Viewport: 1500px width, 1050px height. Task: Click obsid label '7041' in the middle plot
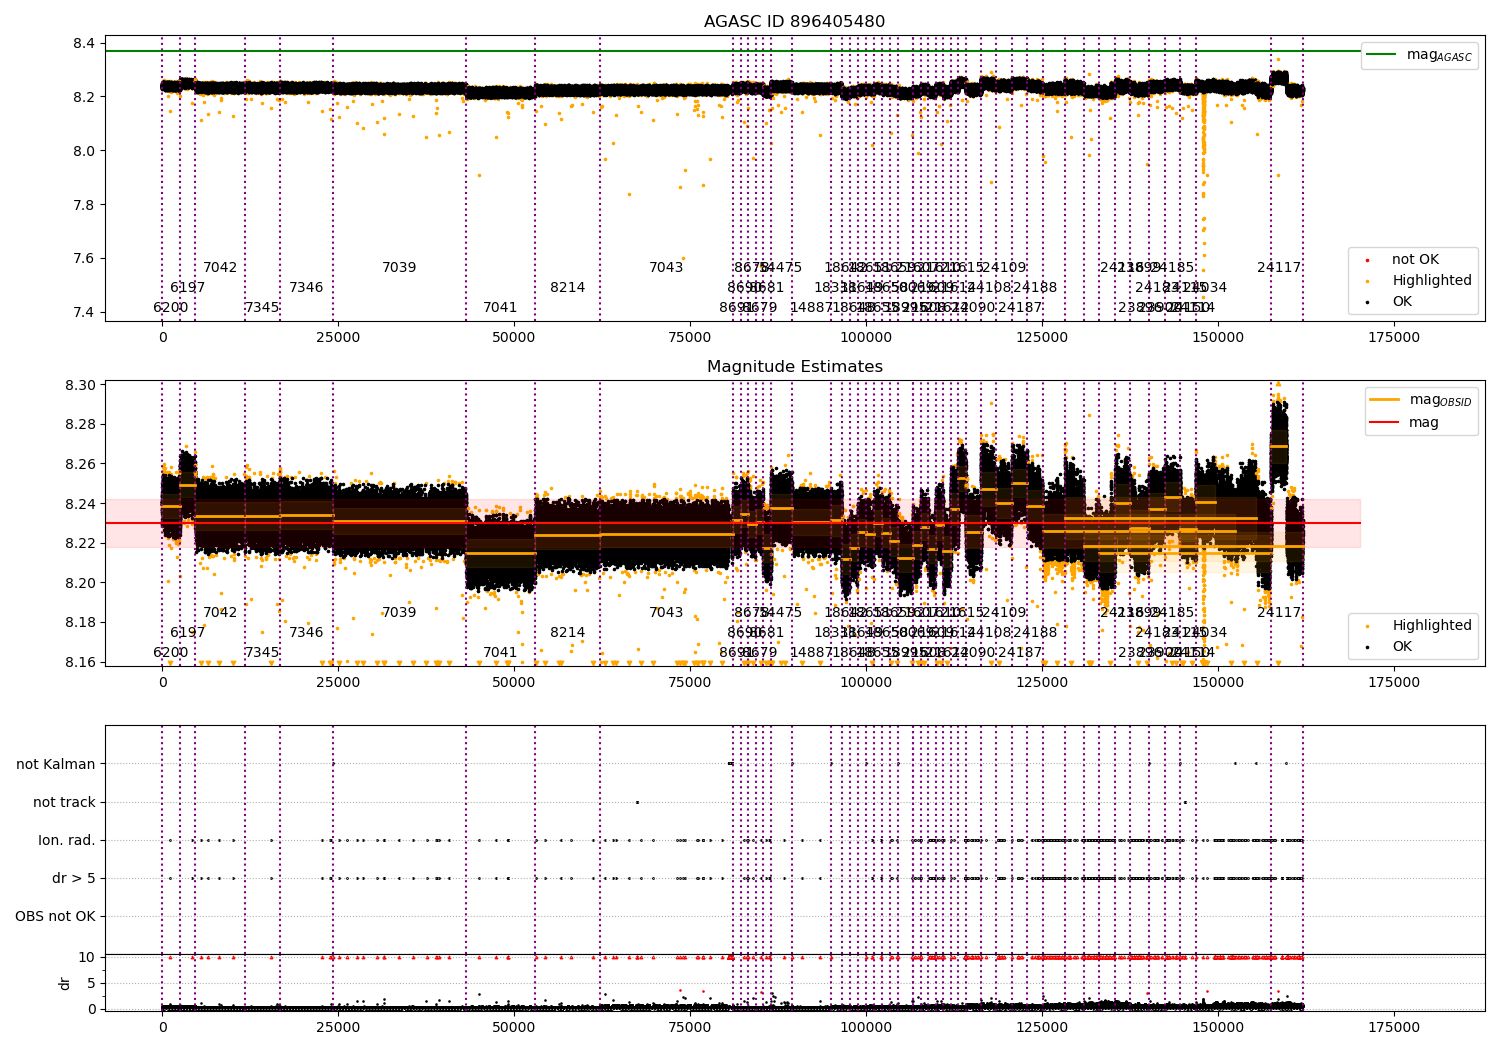pos(500,653)
